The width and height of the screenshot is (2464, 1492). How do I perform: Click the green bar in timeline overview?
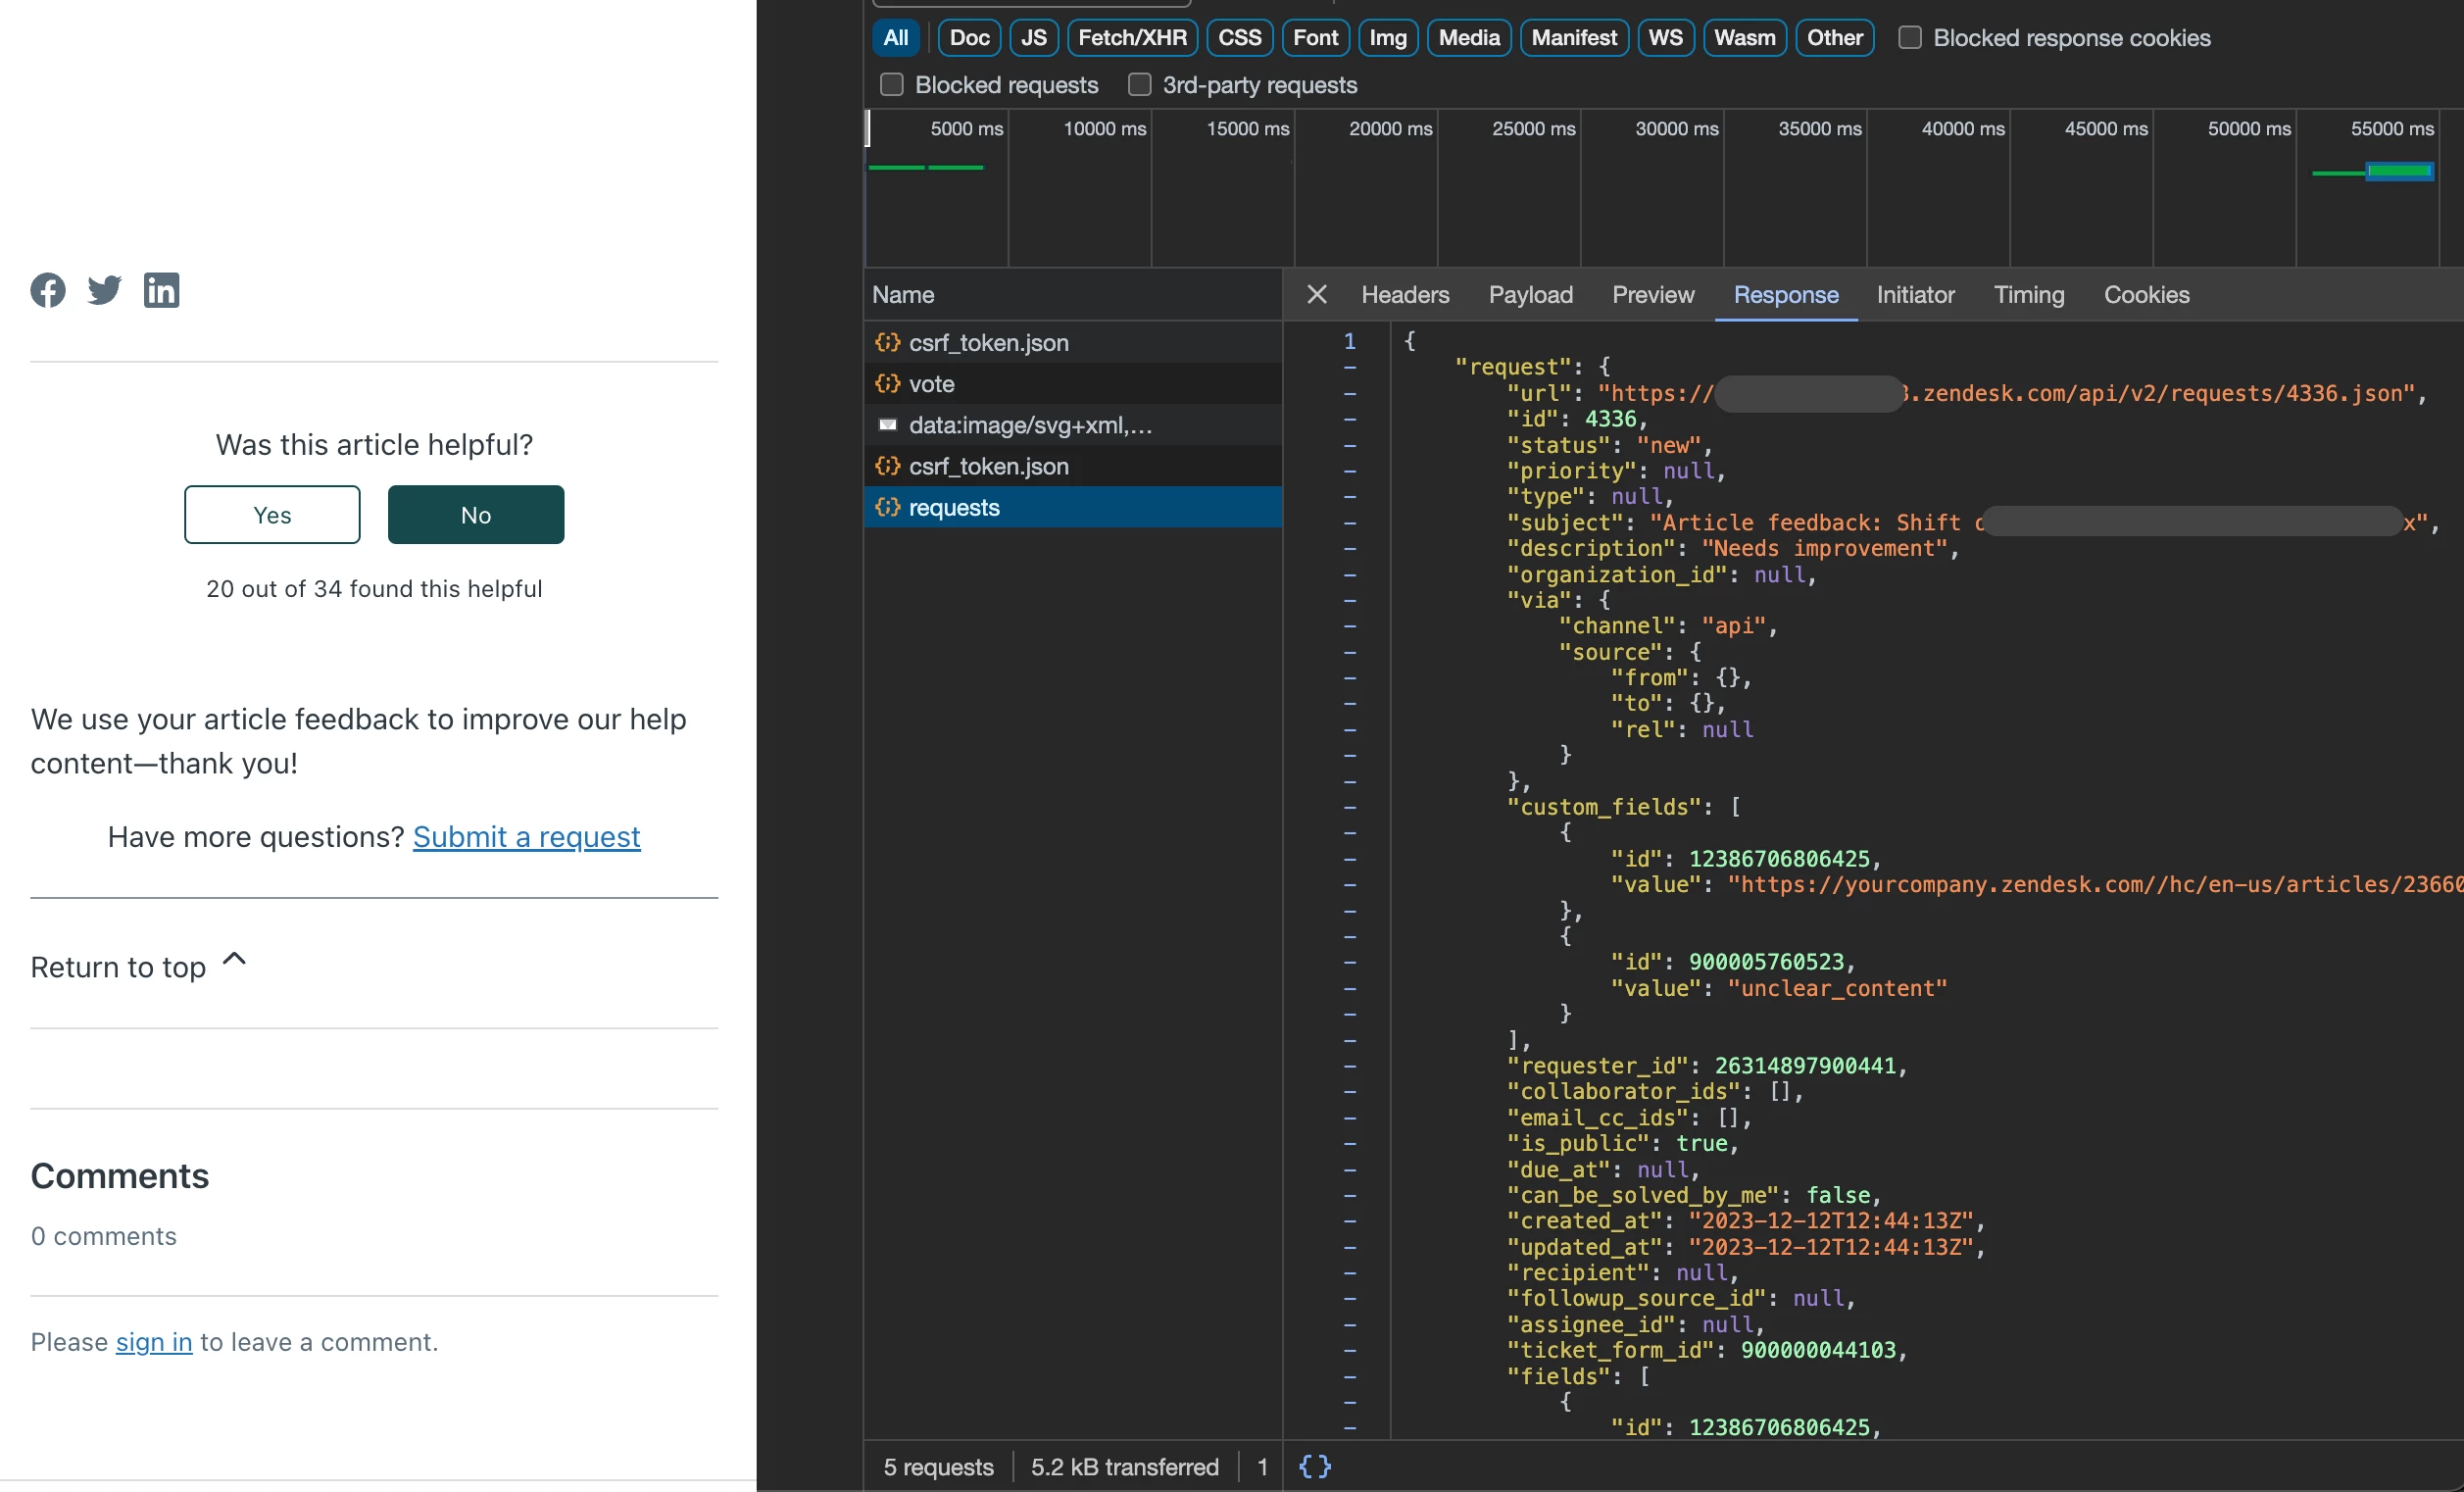click(x=2399, y=172)
